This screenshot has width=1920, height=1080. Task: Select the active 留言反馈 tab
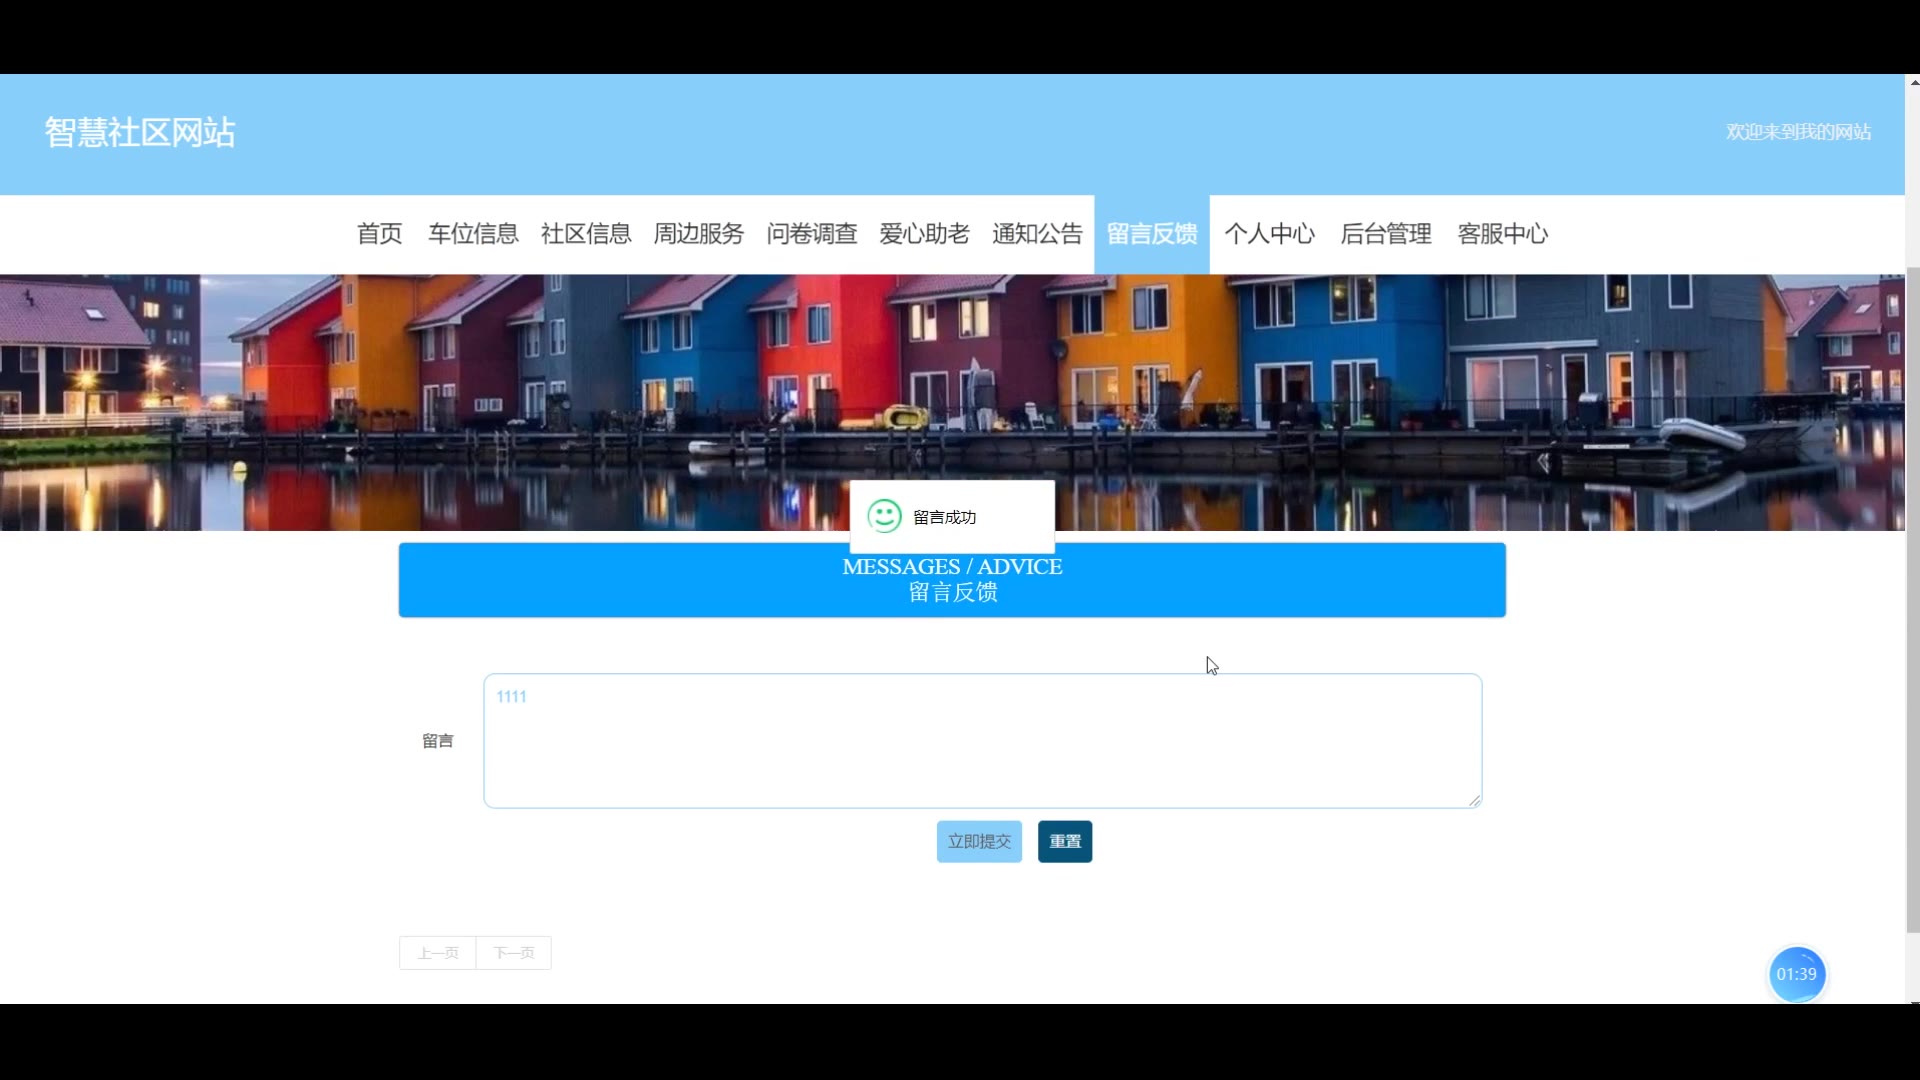[x=1152, y=234]
